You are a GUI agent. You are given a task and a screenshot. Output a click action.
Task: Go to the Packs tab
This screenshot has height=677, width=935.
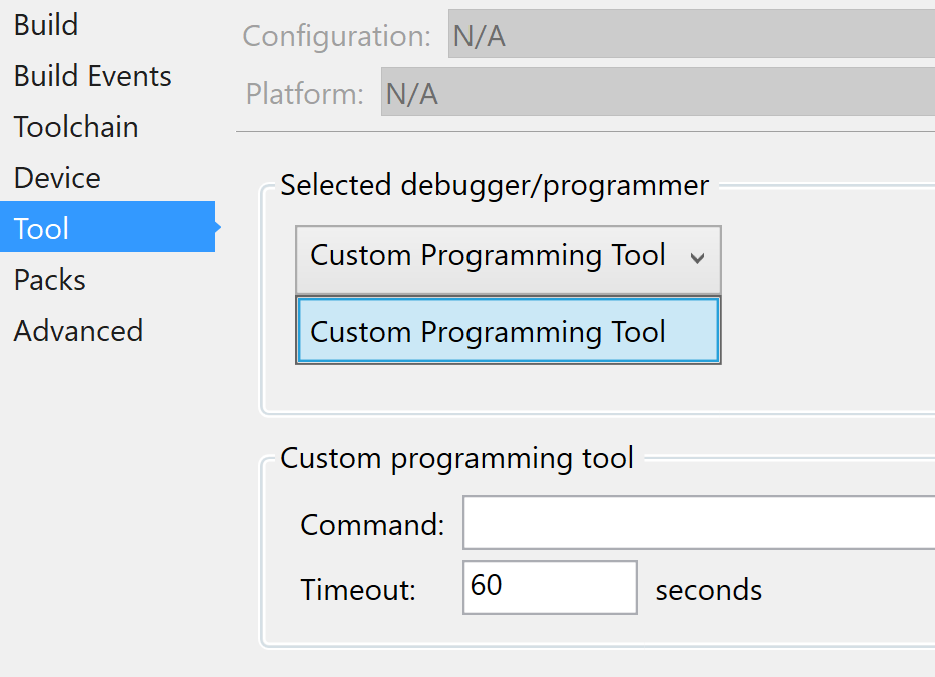[49, 280]
